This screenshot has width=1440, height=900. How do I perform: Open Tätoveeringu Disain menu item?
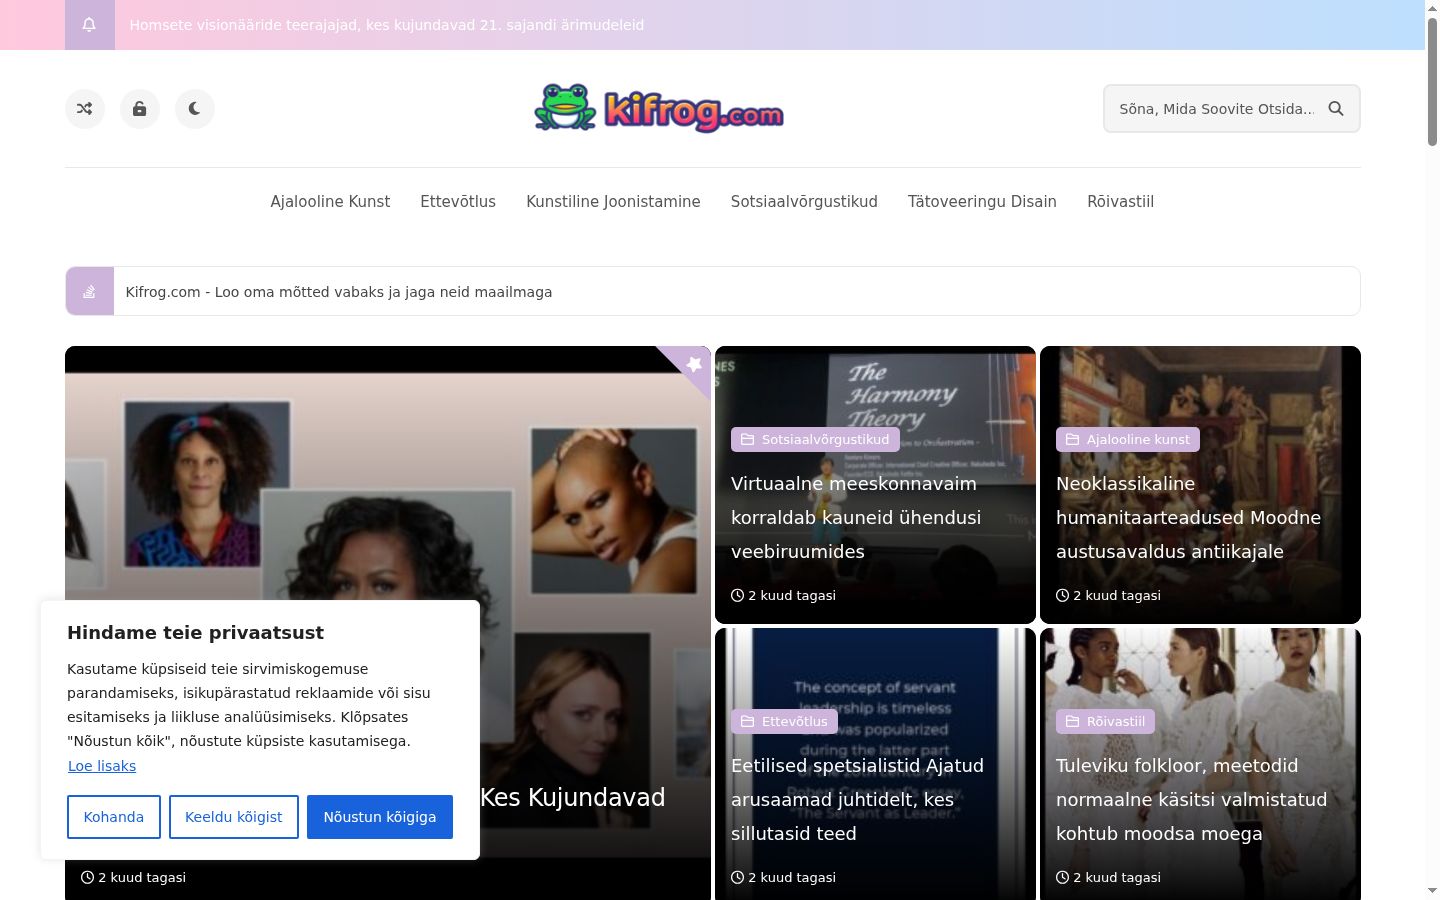(982, 202)
